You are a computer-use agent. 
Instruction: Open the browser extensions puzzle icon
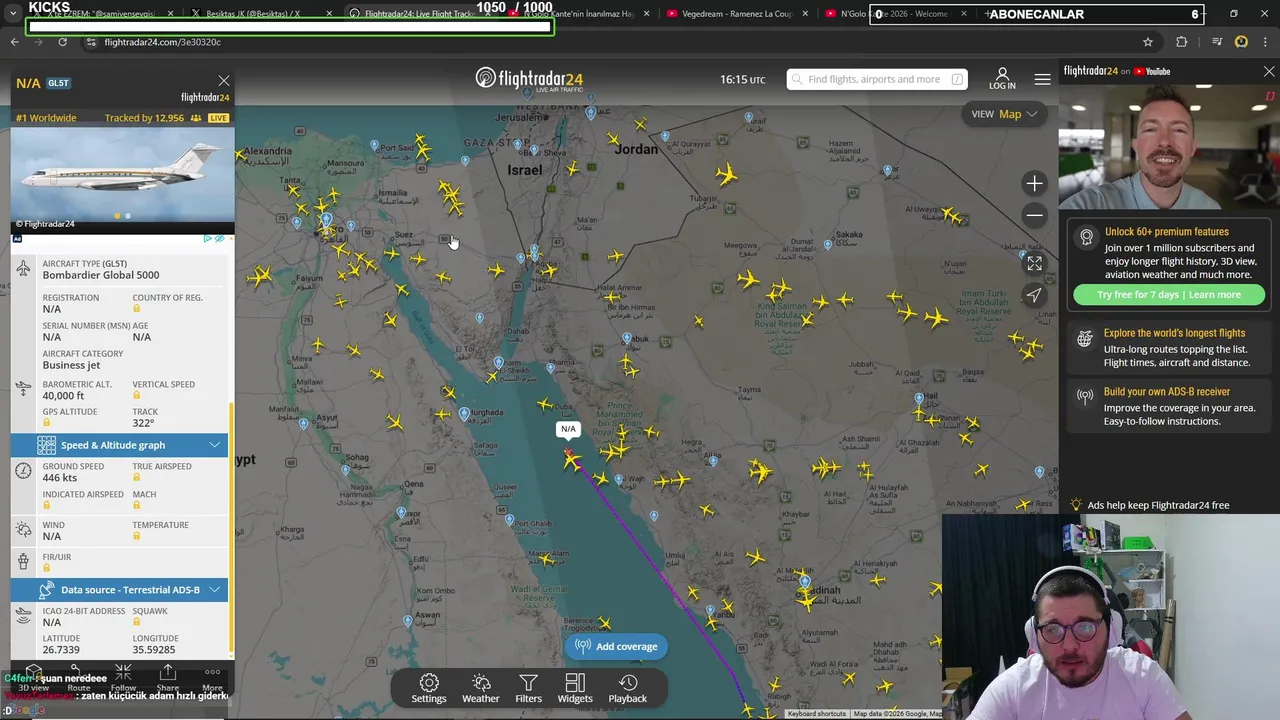[1182, 42]
